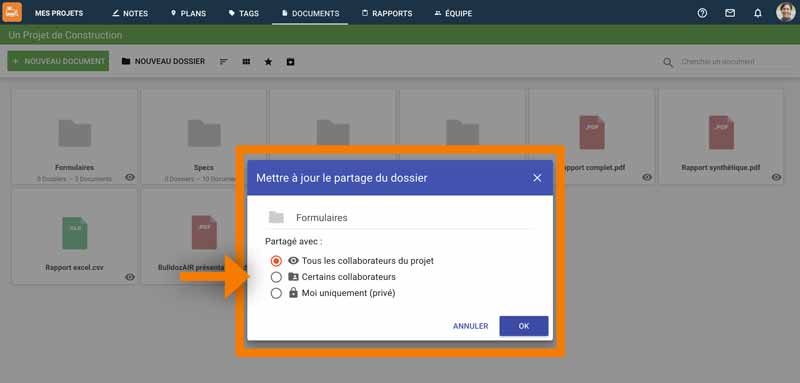800x383 pixels.
Task: Open the help question mark icon
Action: (x=702, y=13)
